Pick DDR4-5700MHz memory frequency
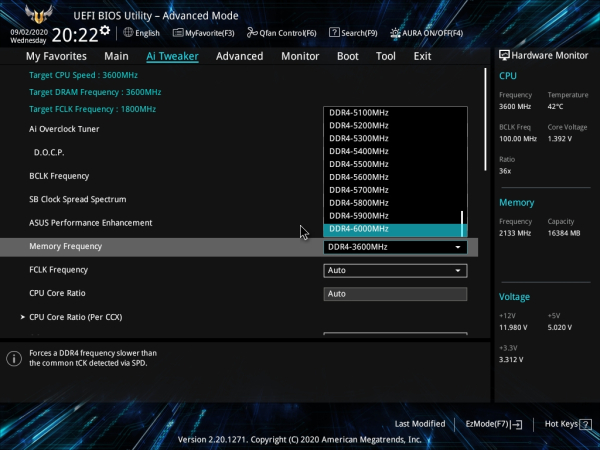This screenshot has width=600, height=450. 392,190
